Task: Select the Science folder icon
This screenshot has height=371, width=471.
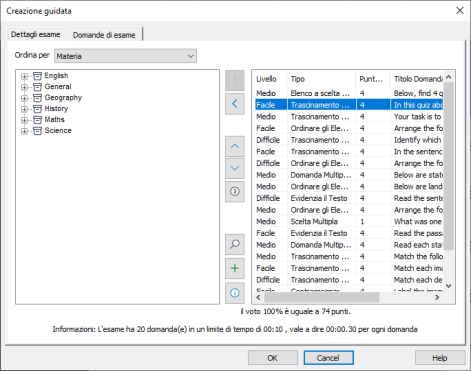Action: [37, 131]
